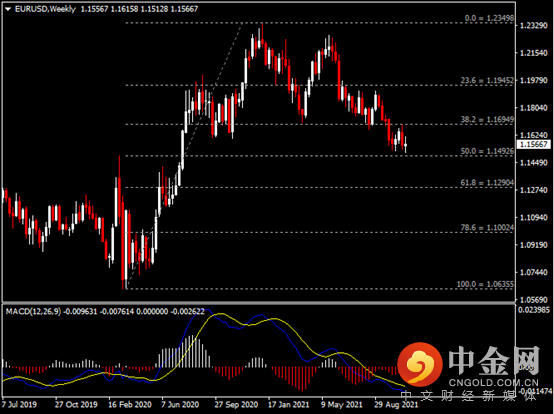Image resolution: width=554 pixels, height=414 pixels.
Task: Click the divider between chart and MACD
Action: 259,303
